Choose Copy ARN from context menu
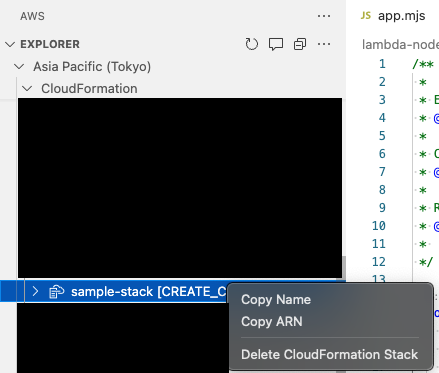The image size is (439, 373). [x=272, y=322]
